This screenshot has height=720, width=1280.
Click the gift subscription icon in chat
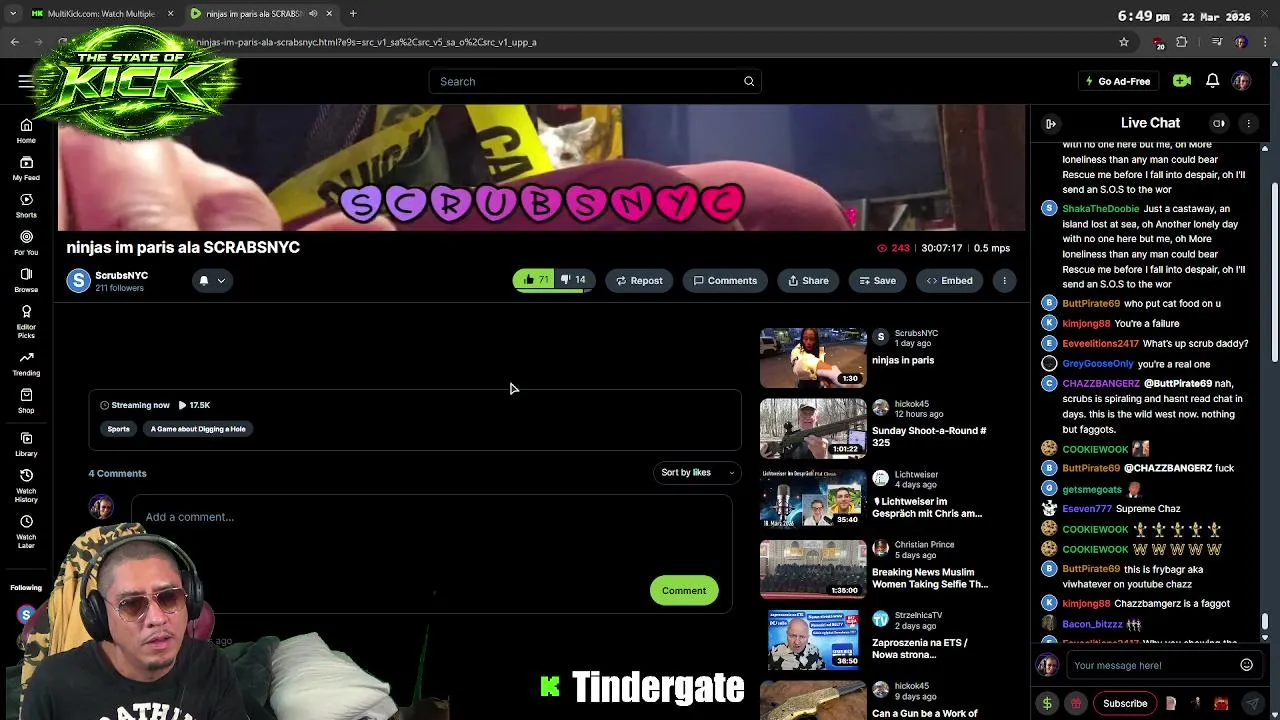[1076, 703]
